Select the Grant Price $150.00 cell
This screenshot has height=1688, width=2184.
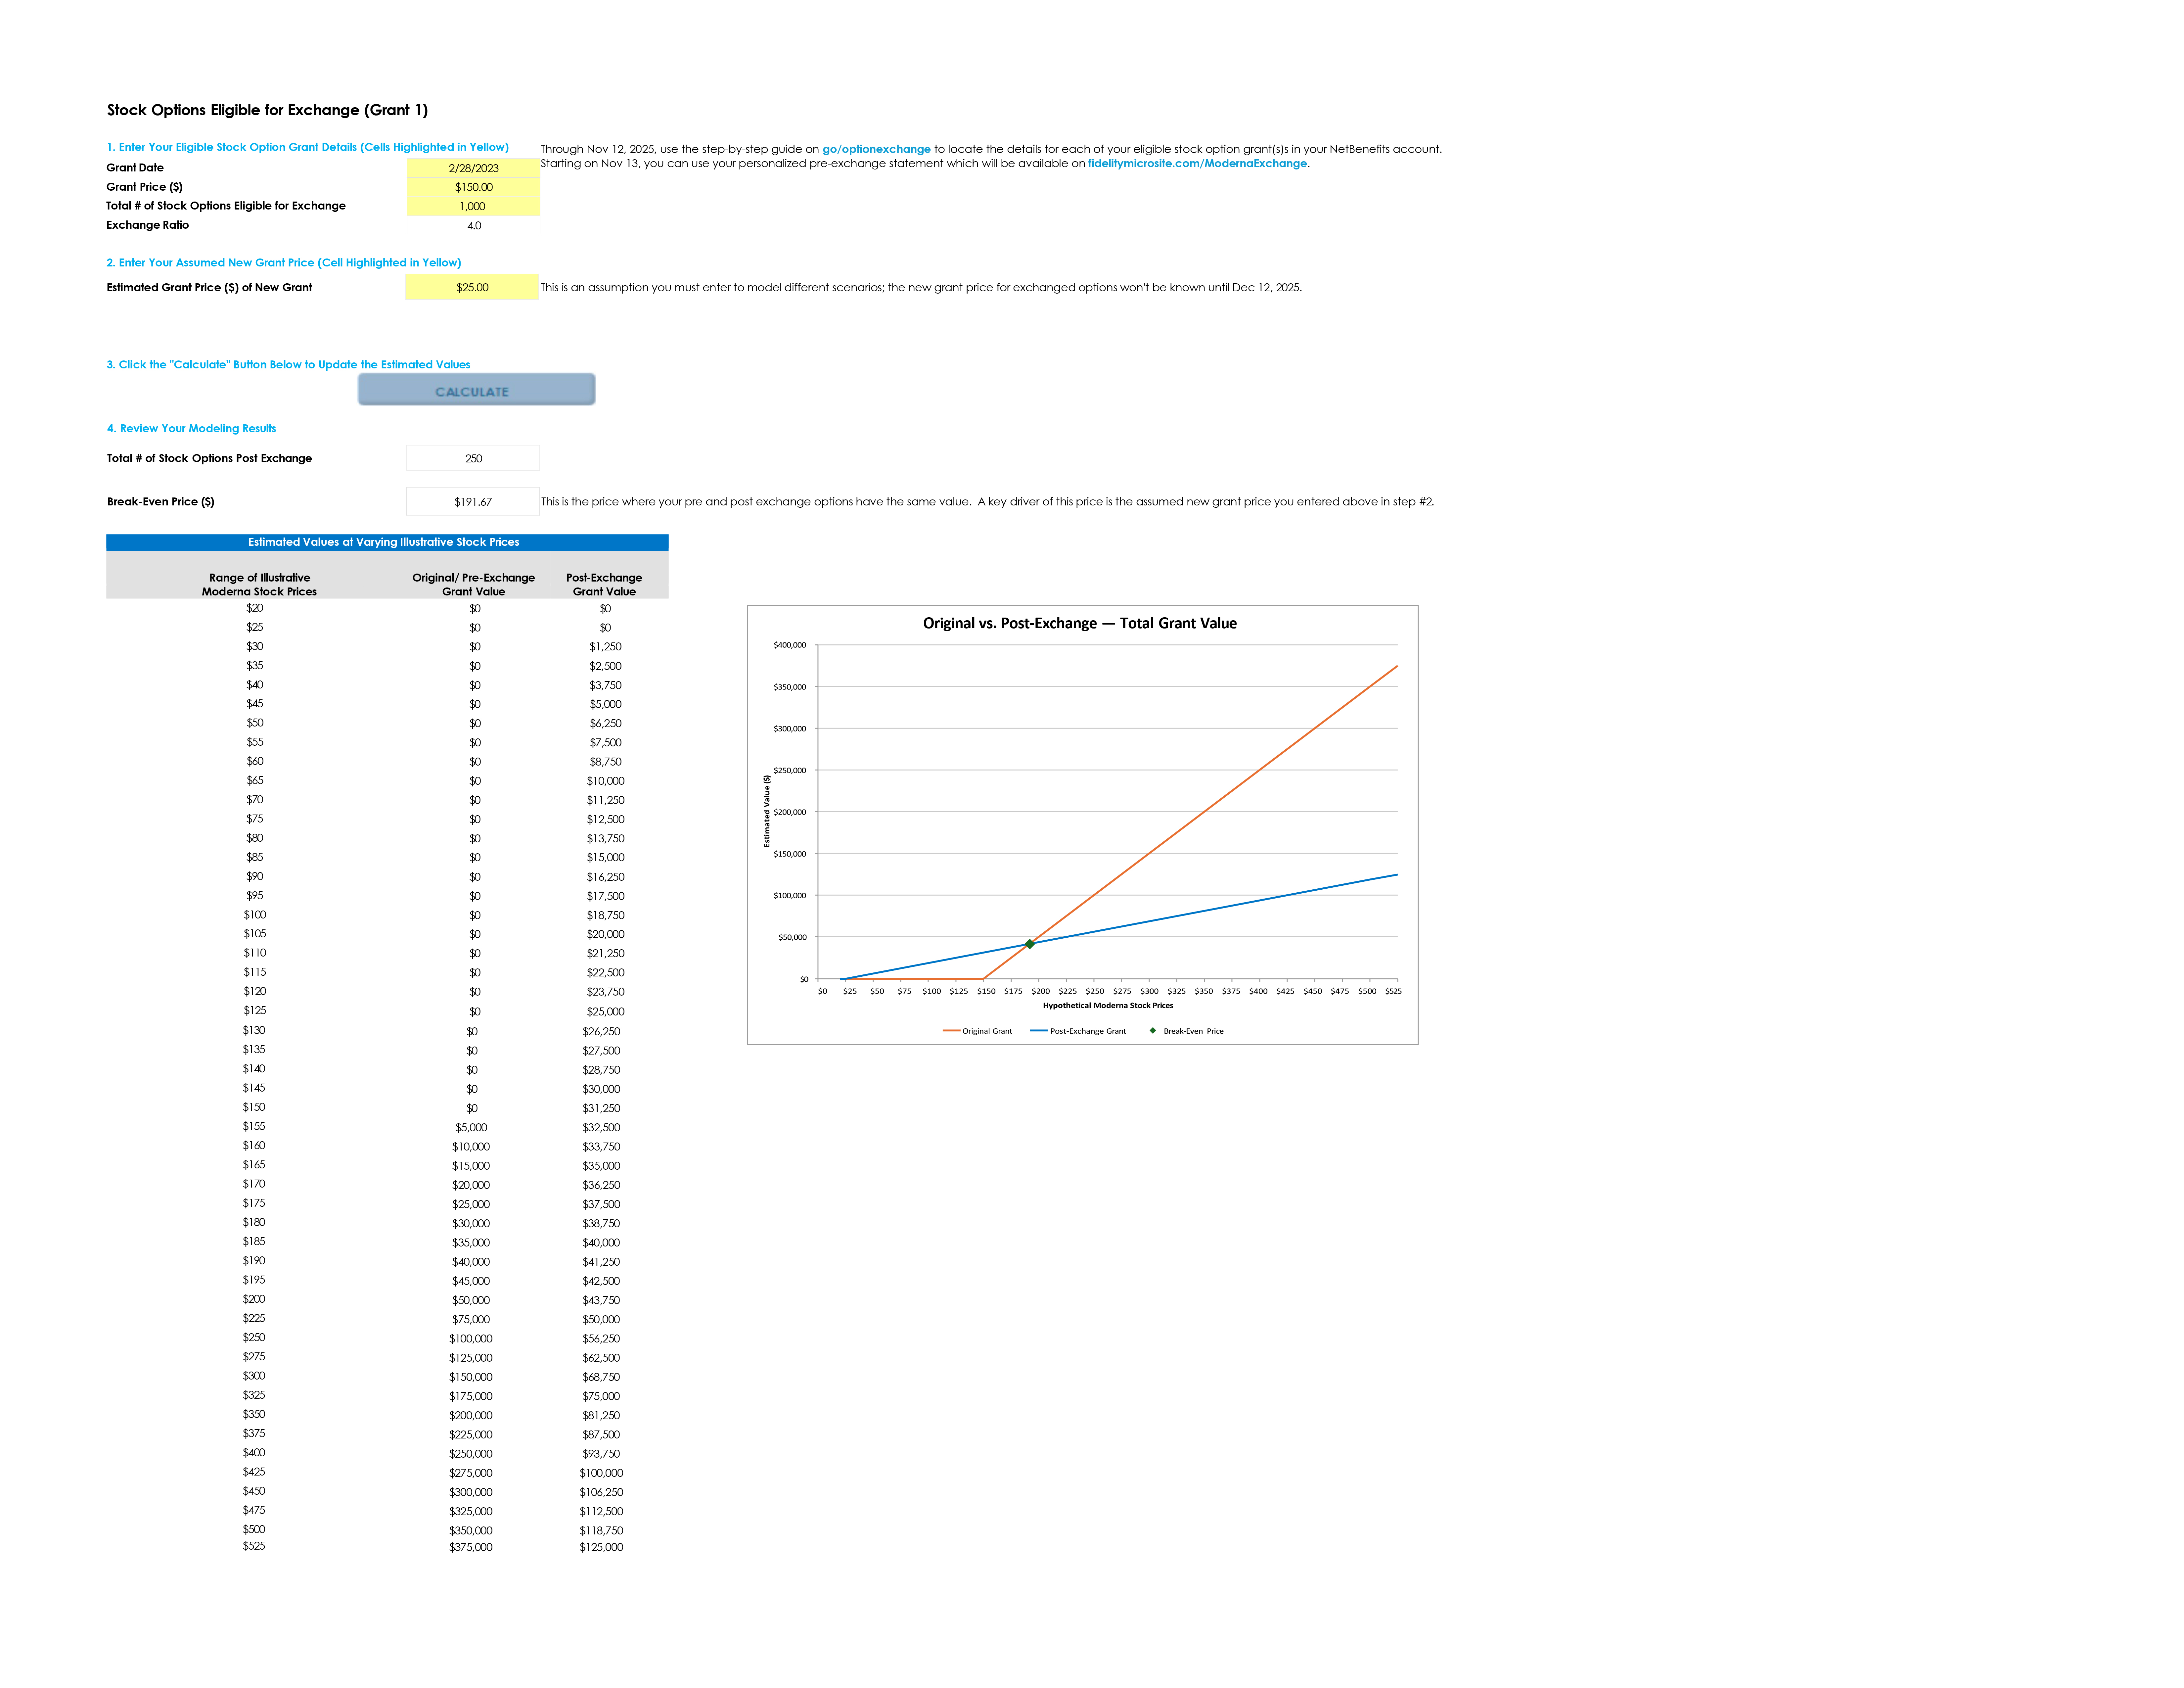click(x=473, y=187)
